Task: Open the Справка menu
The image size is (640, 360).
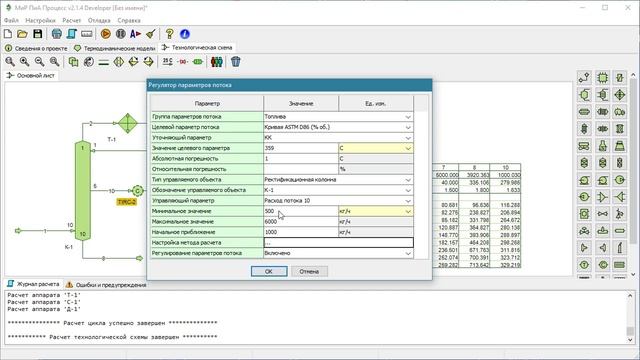Action: [x=129, y=20]
